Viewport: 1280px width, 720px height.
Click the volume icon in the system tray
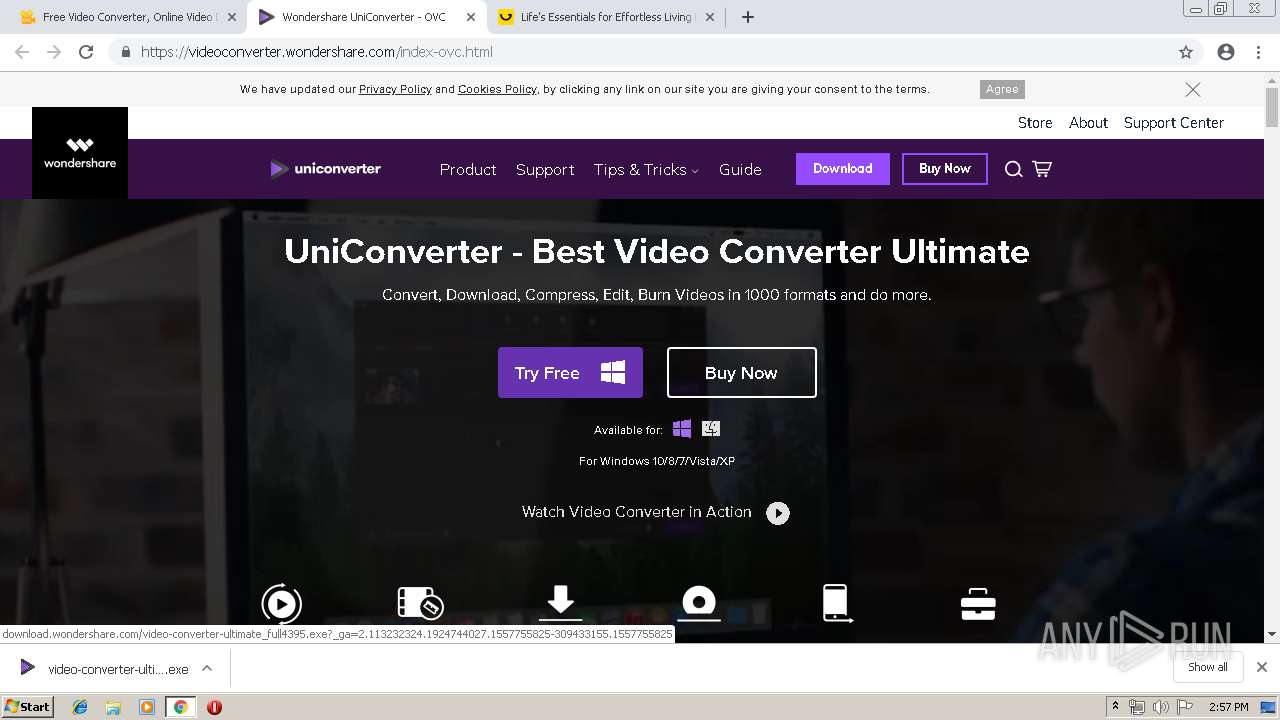(x=1160, y=707)
